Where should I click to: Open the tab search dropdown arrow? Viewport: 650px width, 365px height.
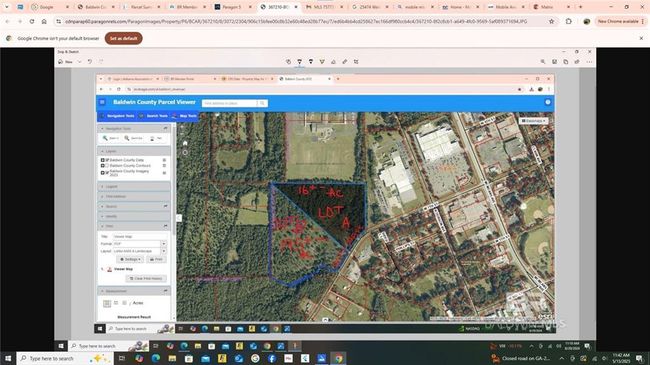point(7,7)
